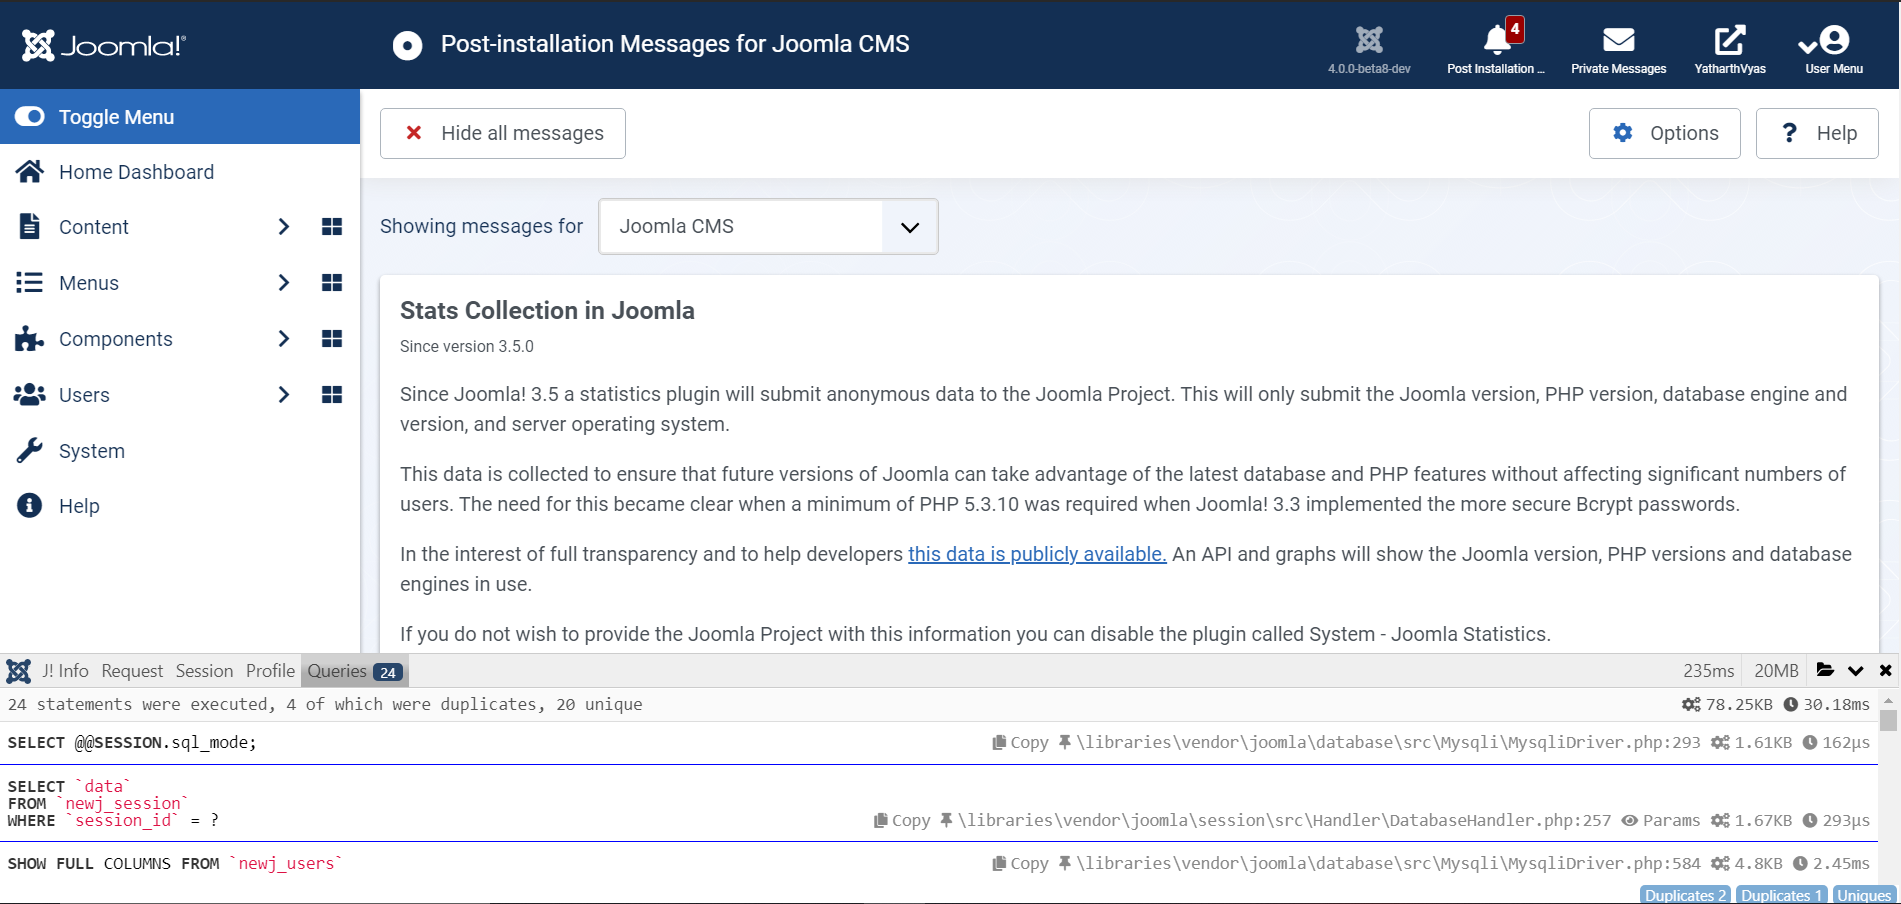Filter by Uniques badge
This screenshot has width=1901, height=904.
coord(1864,895)
